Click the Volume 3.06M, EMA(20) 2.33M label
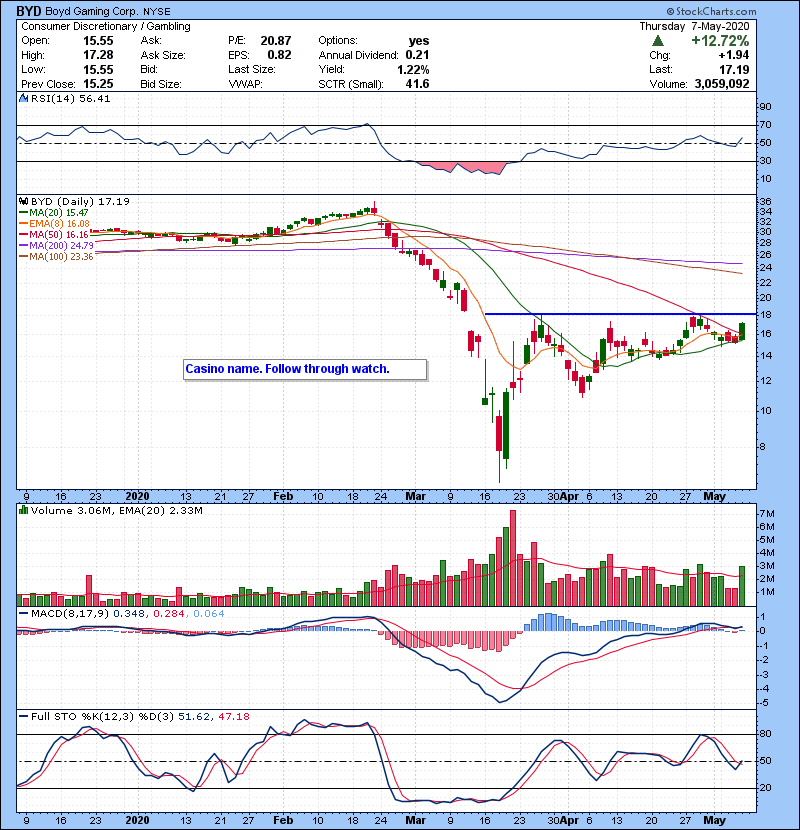Viewport: 800px width, 830px height. click(116, 511)
